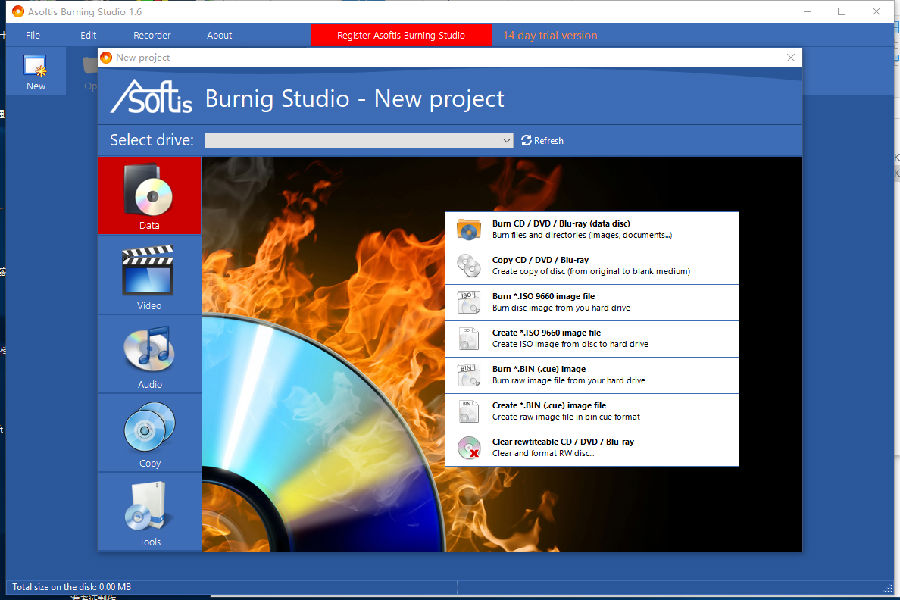Click Register Asoftis Burning Studio button
900x600 pixels.
pos(400,35)
